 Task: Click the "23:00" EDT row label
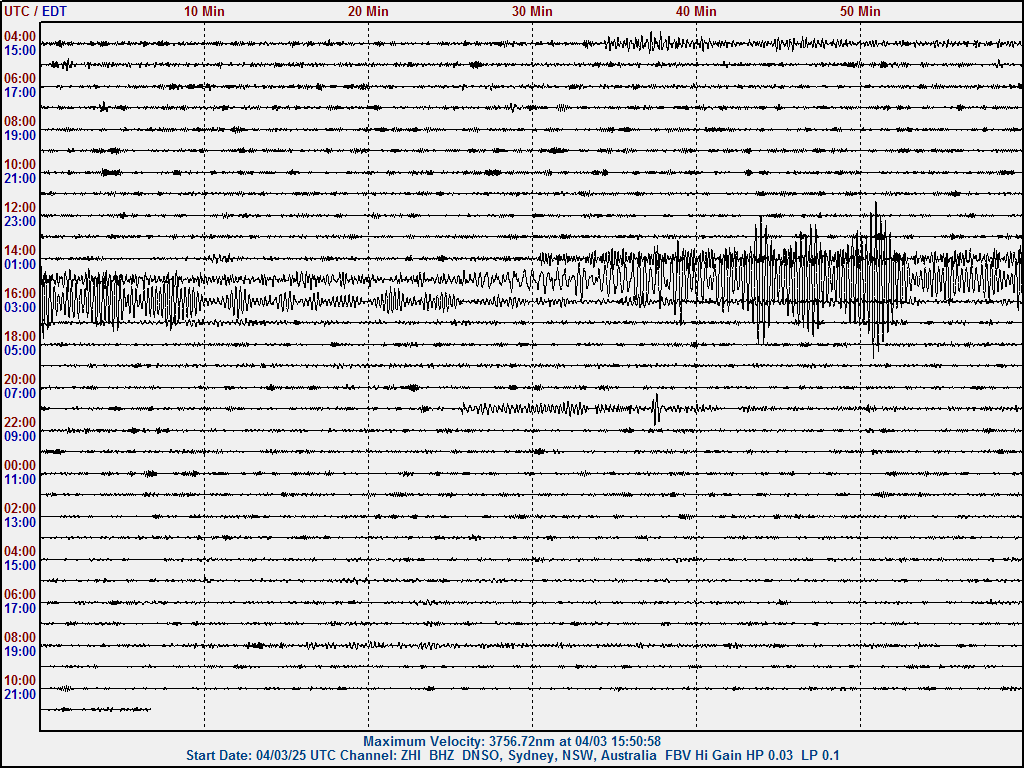tap(20, 221)
